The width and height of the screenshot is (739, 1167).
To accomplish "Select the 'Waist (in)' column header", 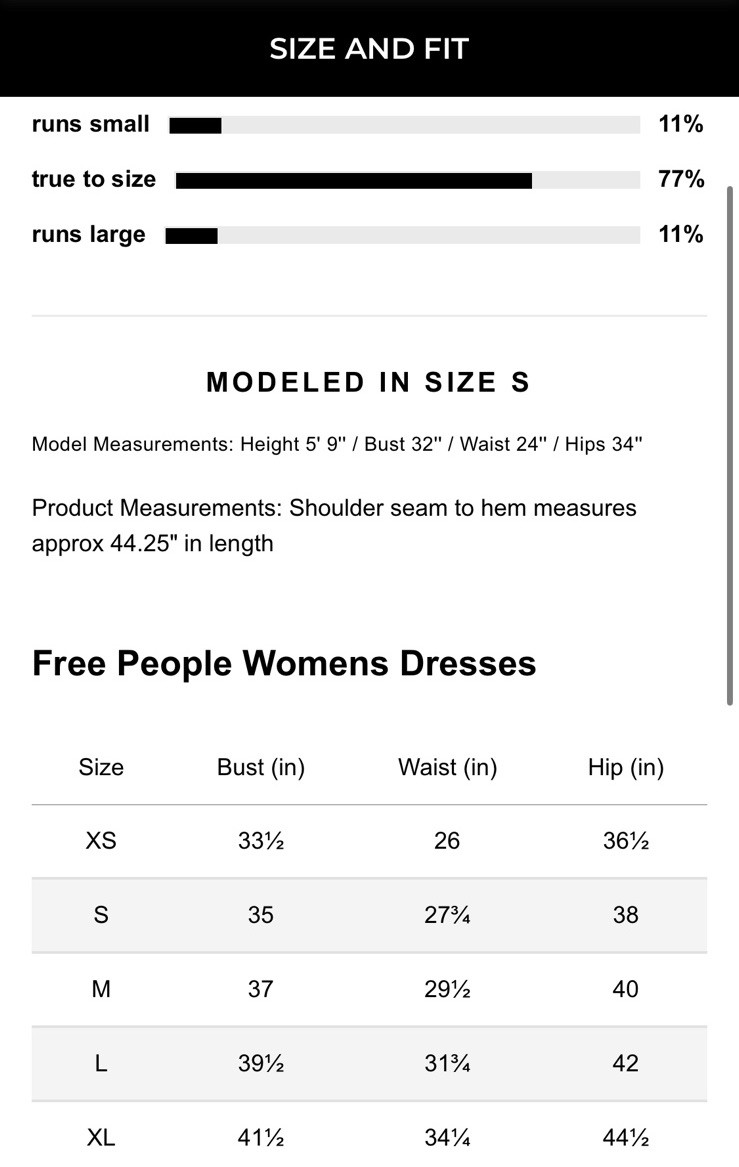I will coord(447,767).
